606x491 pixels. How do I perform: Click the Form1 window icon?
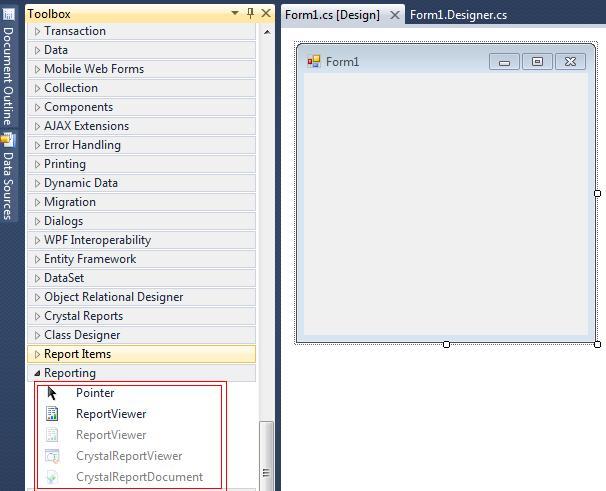point(313,61)
